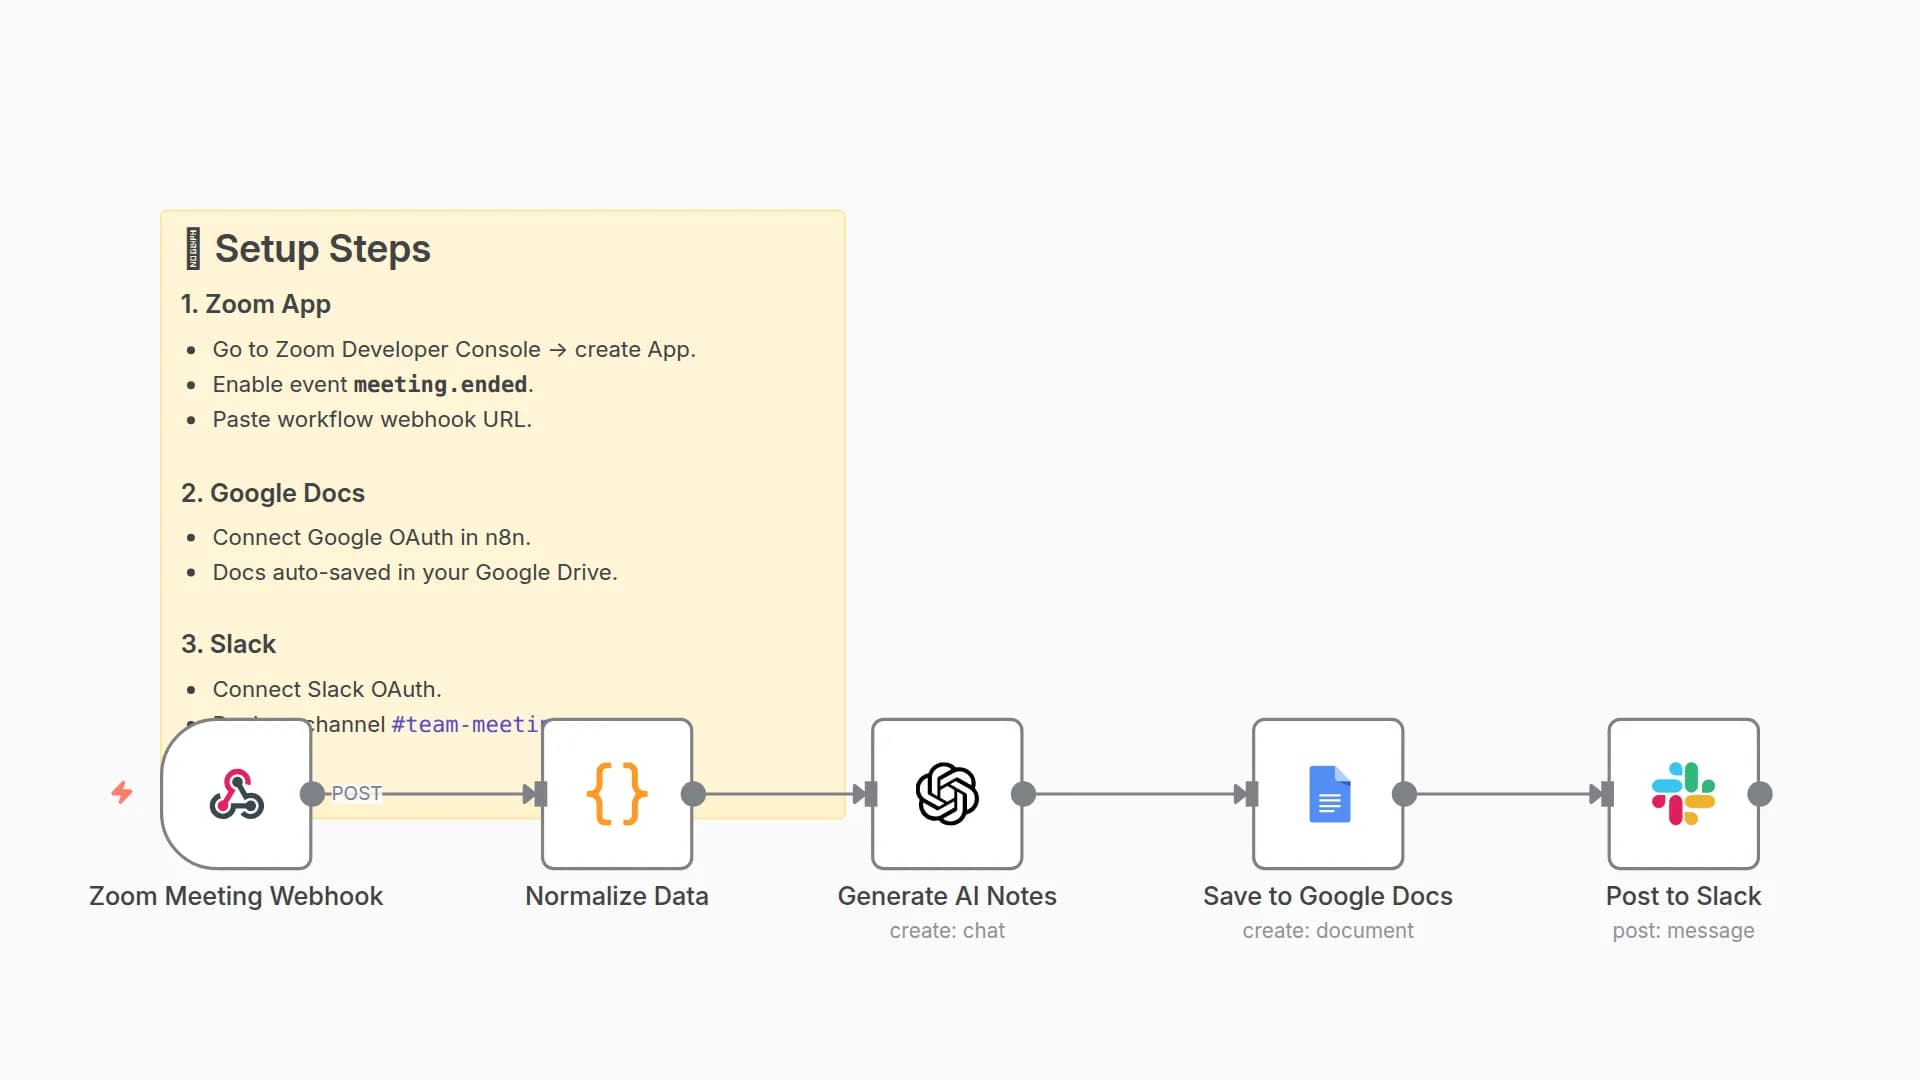Click output dot on Zoom Meeting Webhook
The width and height of the screenshot is (1920, 1080).
[312, 794]
